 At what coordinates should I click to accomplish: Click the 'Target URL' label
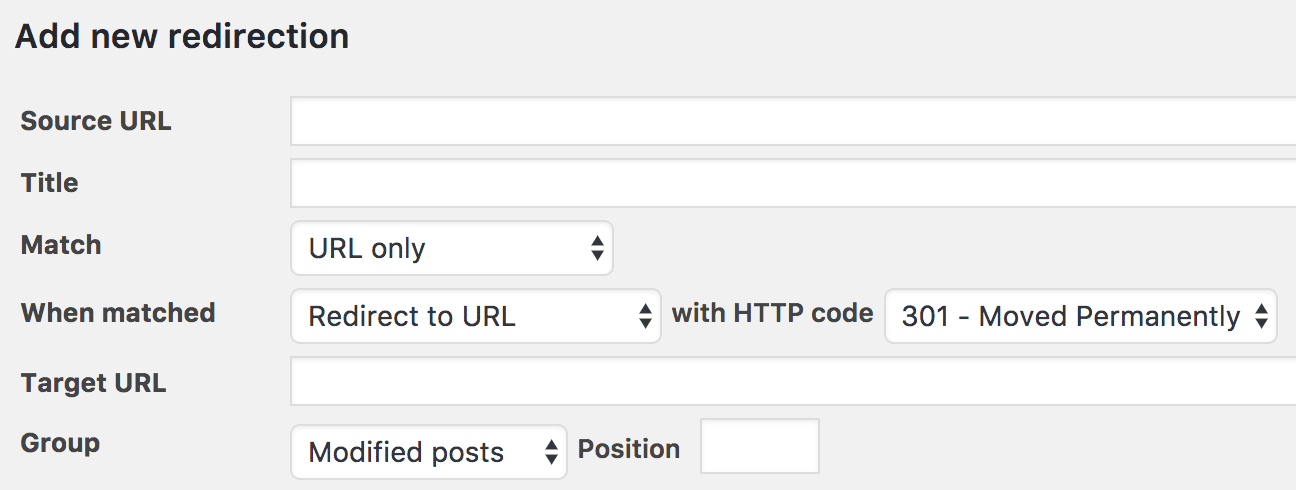[x=93, y=383]
